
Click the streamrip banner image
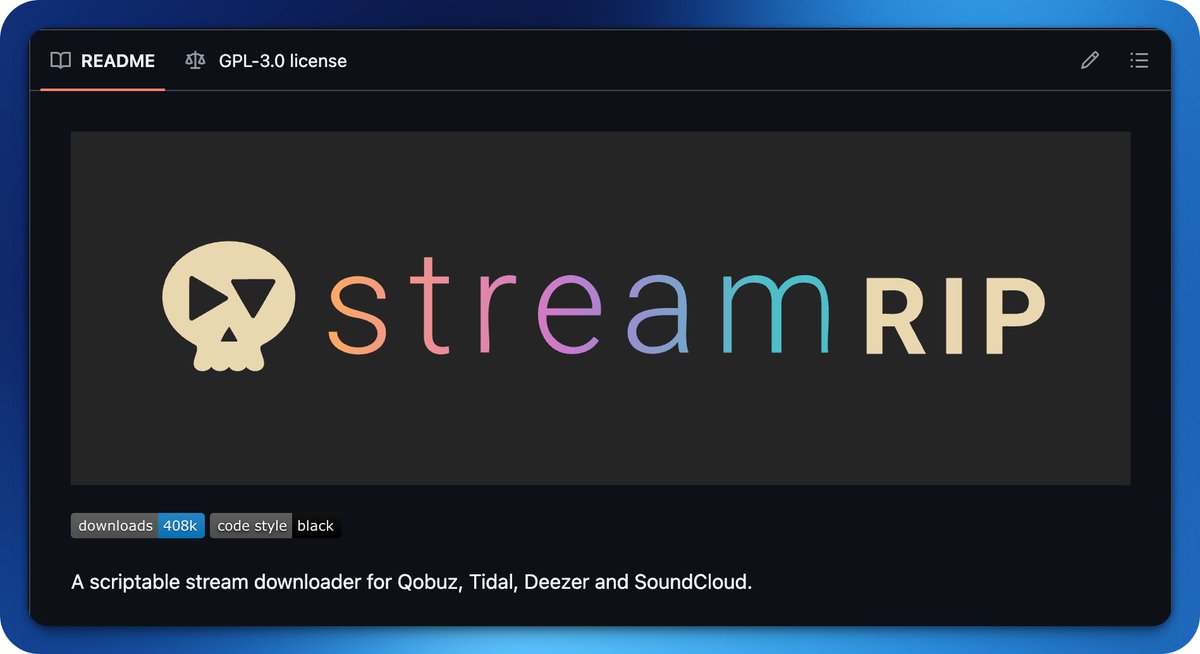pos(600,308)
